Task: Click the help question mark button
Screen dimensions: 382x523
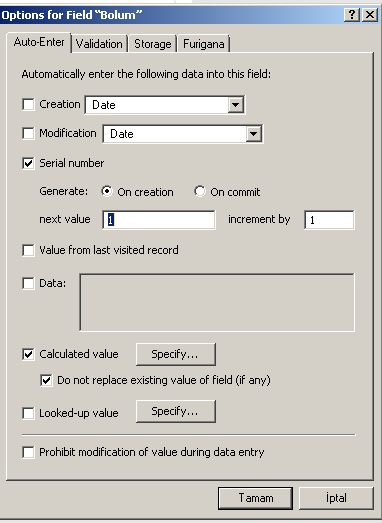Action: [x=352, y=15]
